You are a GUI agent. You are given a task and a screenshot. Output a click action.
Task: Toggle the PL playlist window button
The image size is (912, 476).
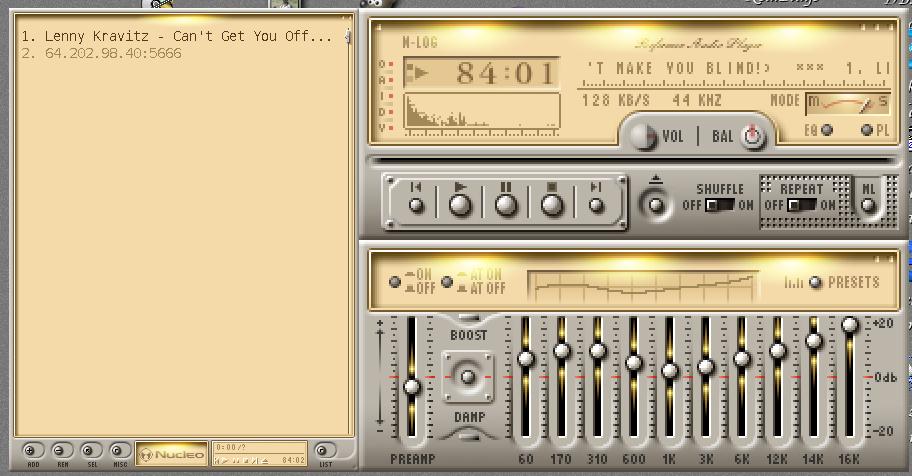tap(867, 130)
